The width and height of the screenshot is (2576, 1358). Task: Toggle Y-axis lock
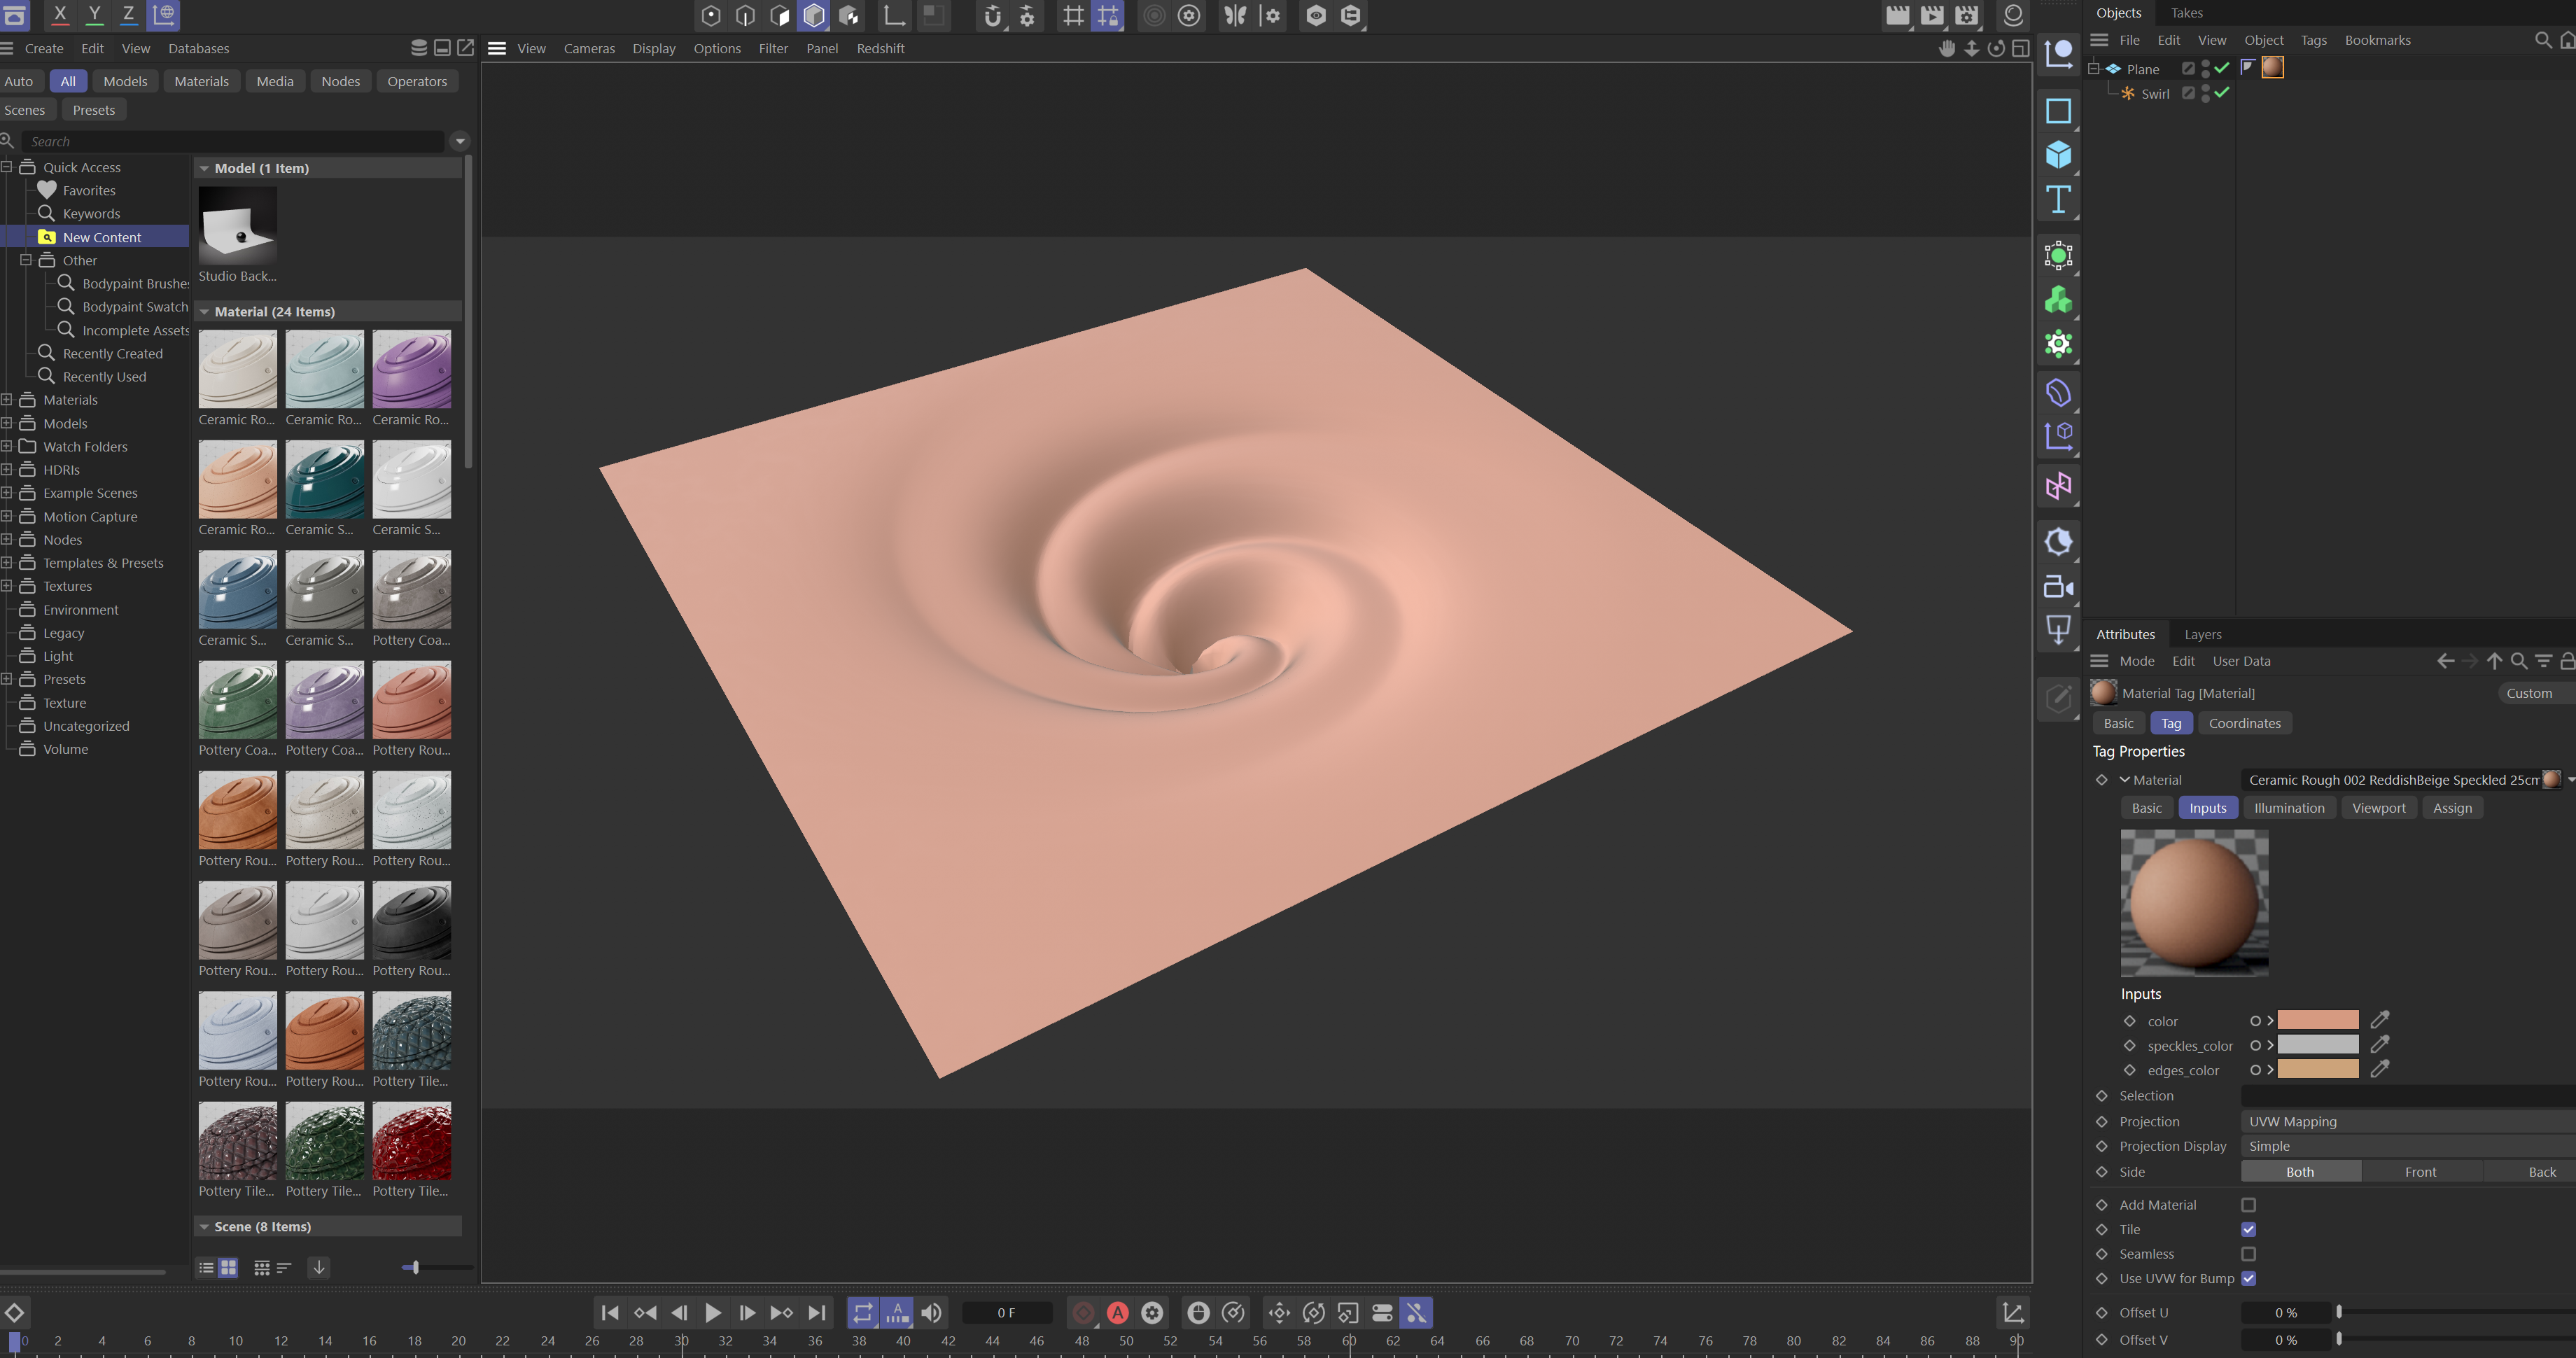(94, 14)
